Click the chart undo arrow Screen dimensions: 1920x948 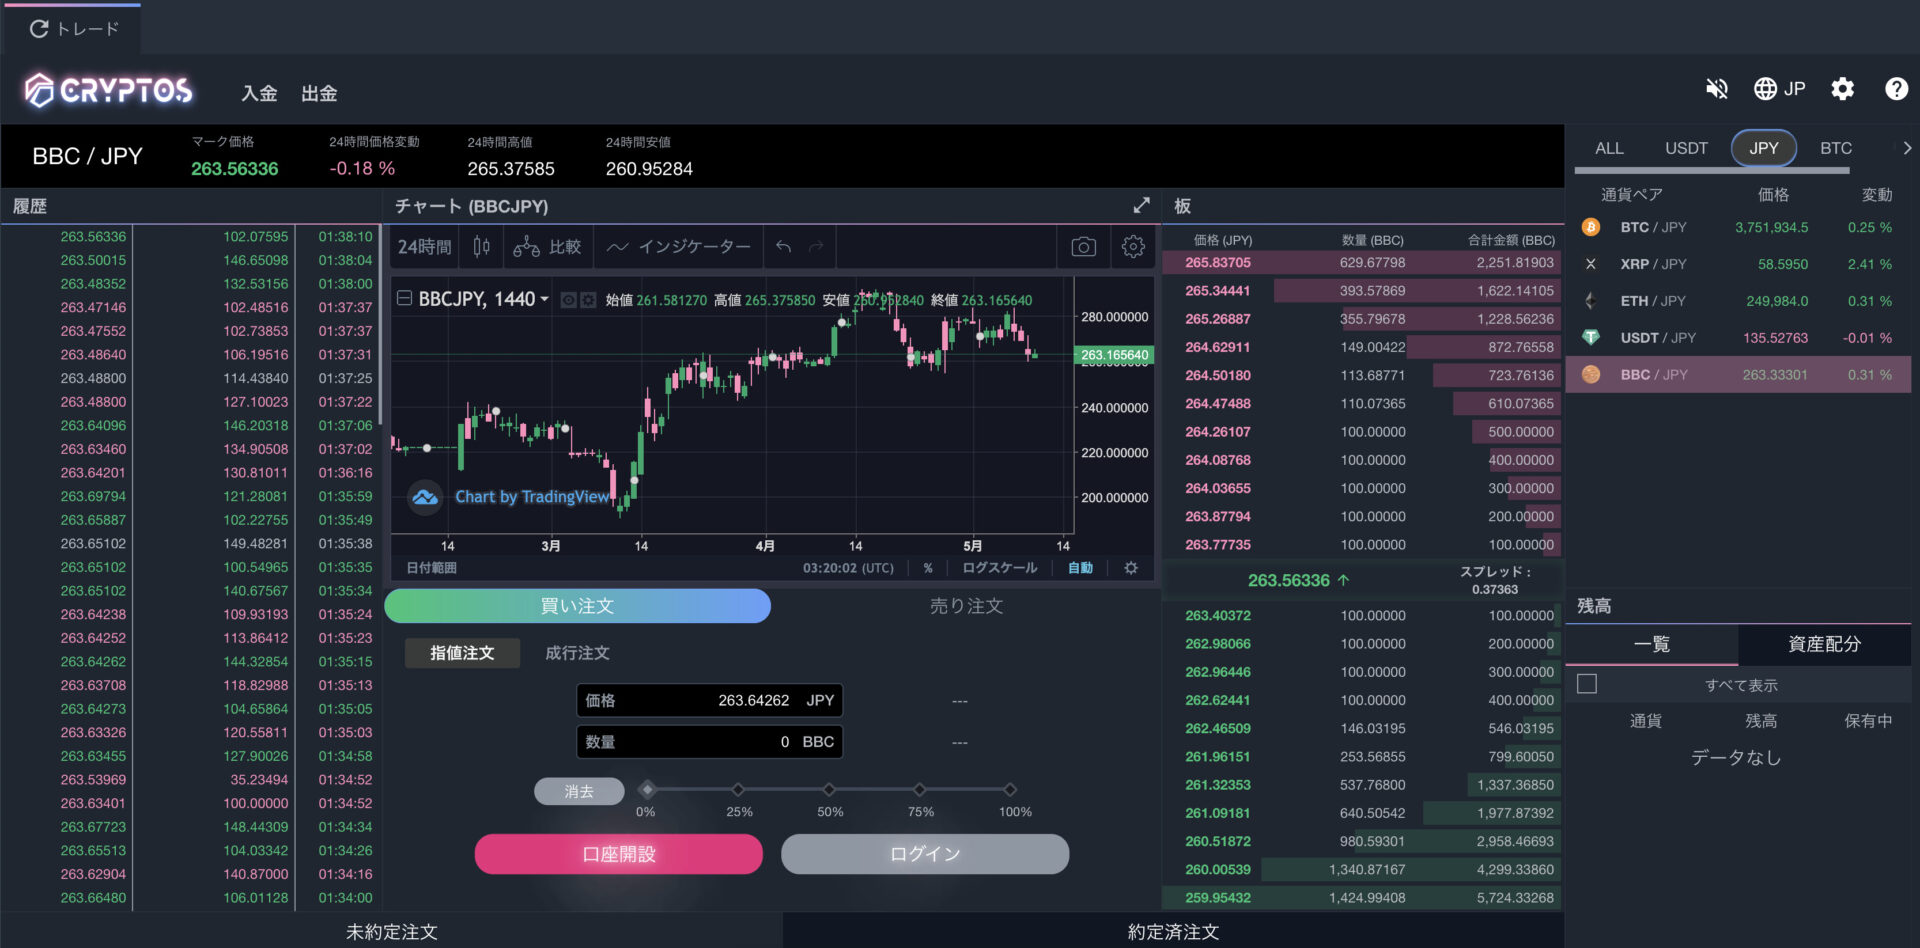(x=784, y=247)
